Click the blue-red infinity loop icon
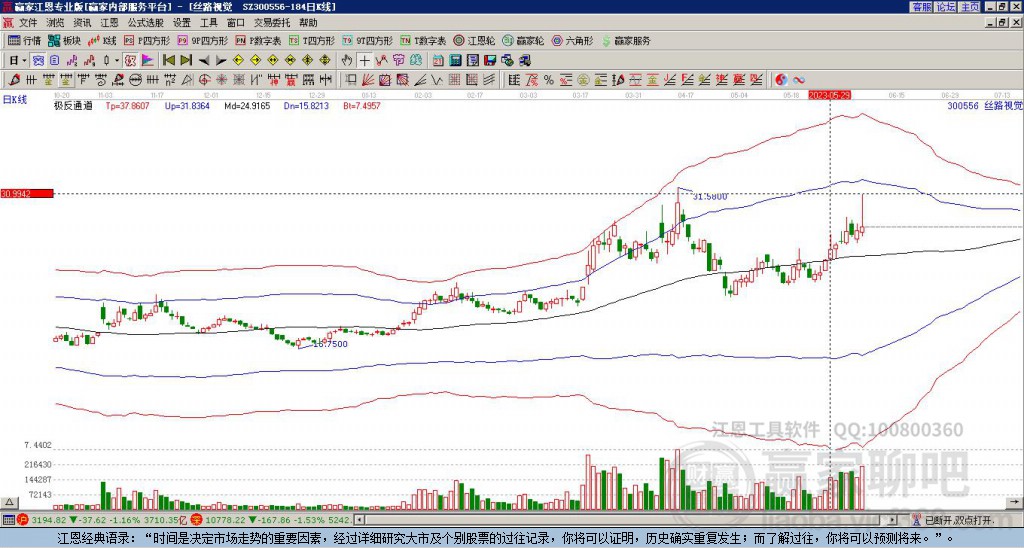Image resolution: width=1024 pixels, height=548 pixels. [x=799, y=80]
